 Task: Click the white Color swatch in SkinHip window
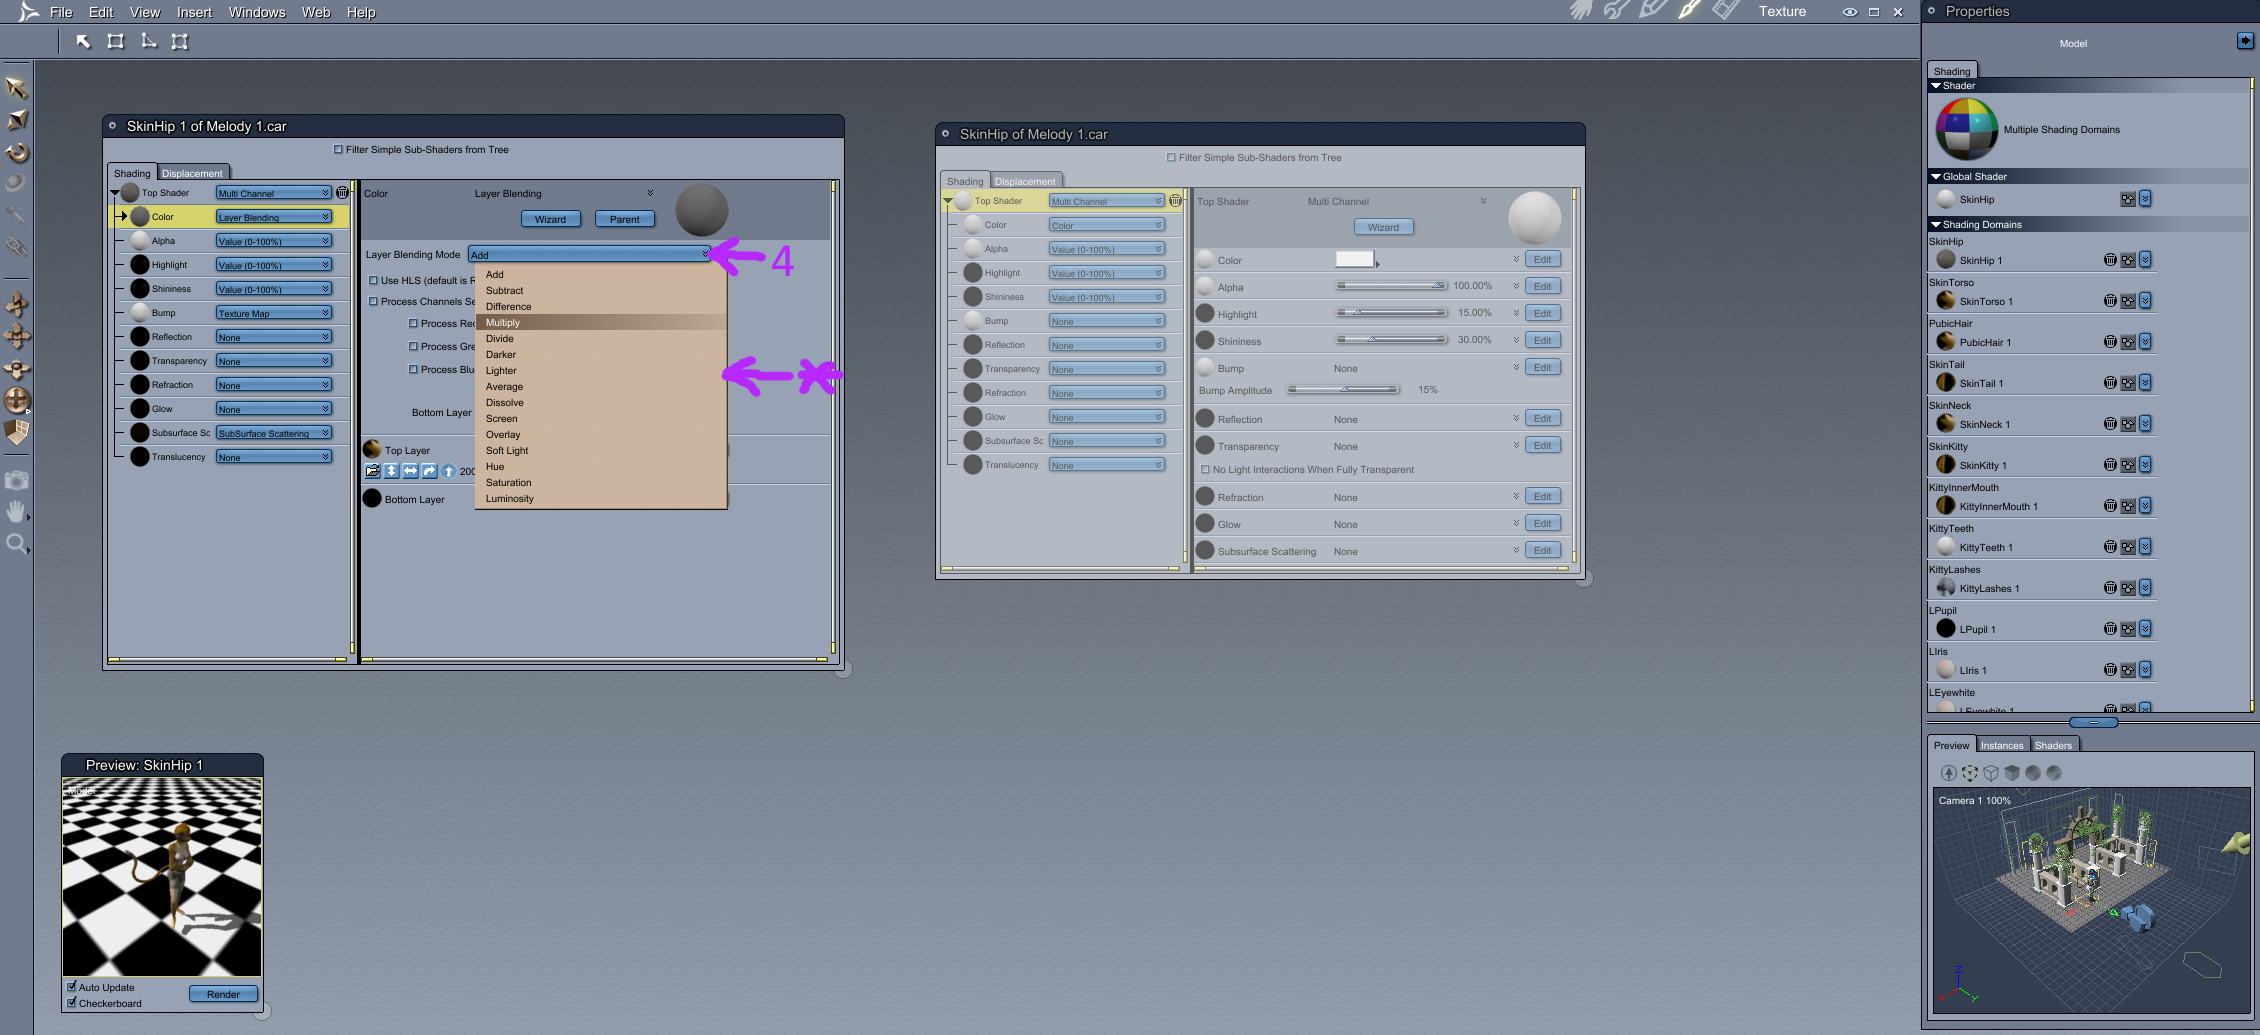click(1355, 260)
